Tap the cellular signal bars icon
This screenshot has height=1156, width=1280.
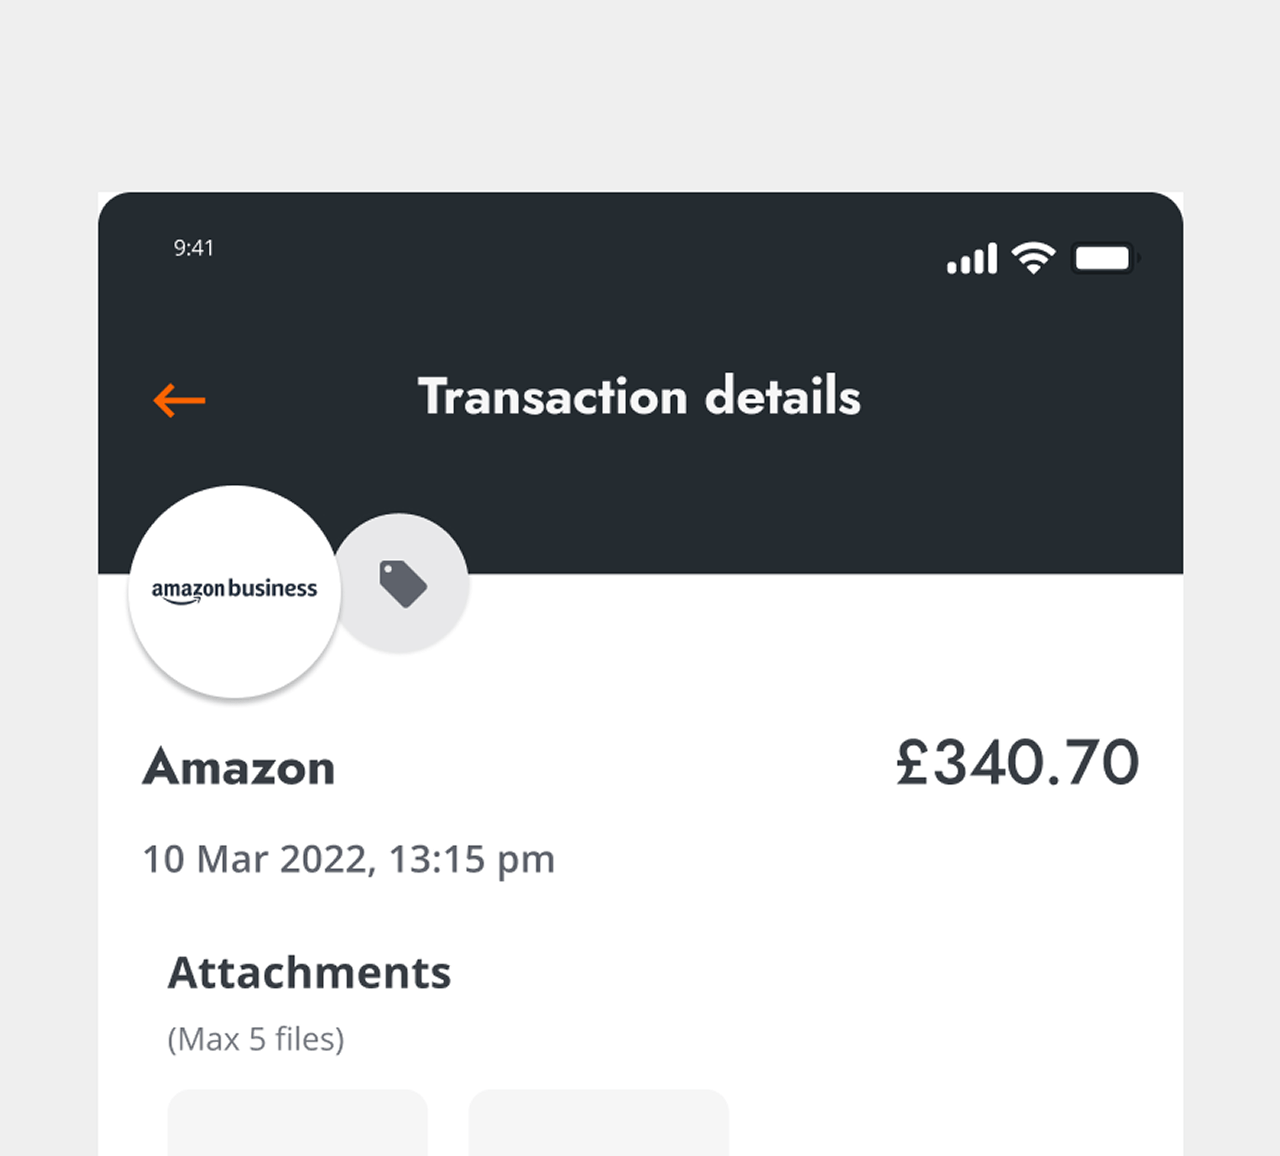972,258
